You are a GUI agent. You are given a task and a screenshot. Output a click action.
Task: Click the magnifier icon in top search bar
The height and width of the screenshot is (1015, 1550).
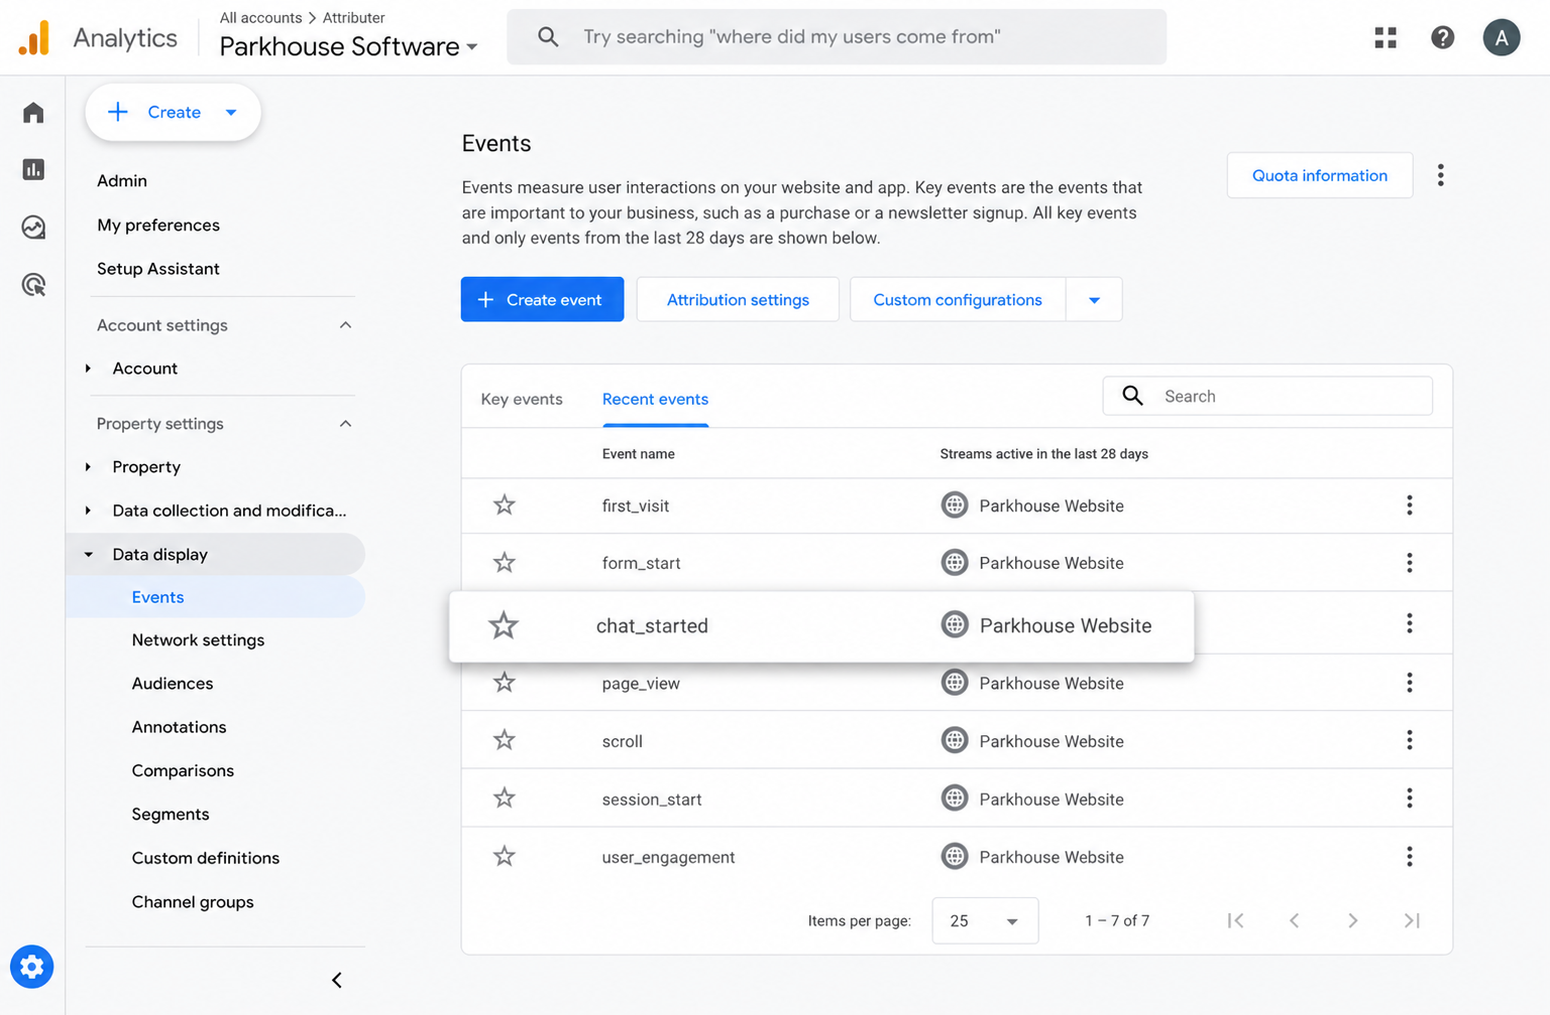(x=548, y=37)
